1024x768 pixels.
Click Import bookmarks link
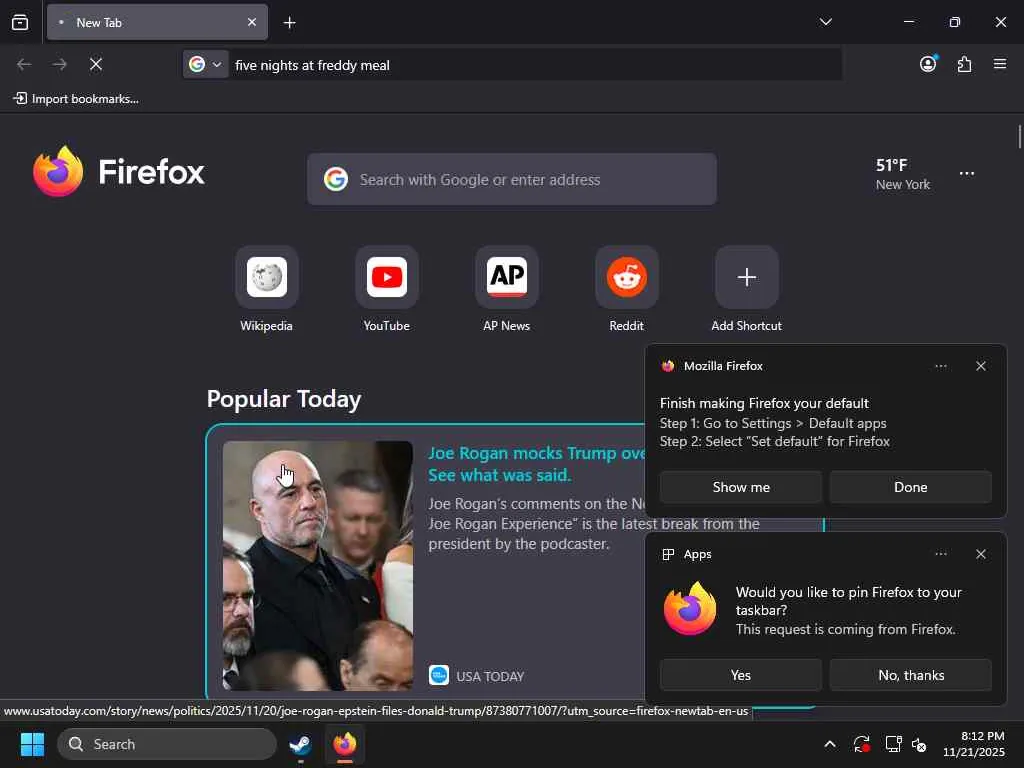76,99
